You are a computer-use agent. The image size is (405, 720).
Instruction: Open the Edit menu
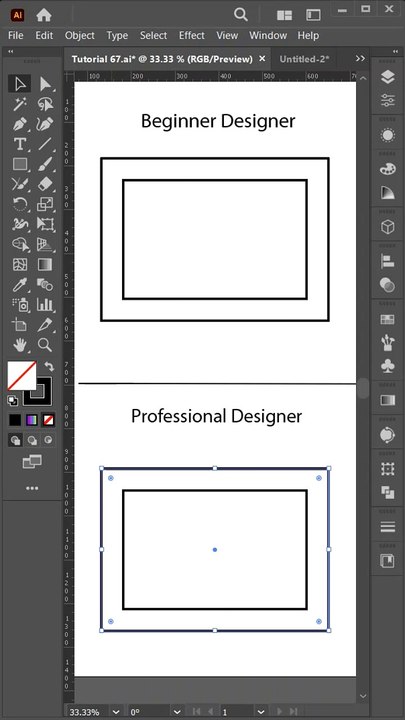(44, 35)
